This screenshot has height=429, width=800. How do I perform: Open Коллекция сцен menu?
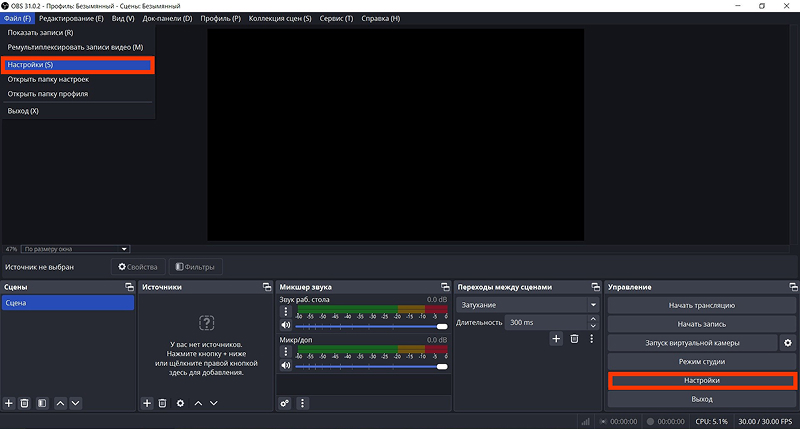point(280,18)
